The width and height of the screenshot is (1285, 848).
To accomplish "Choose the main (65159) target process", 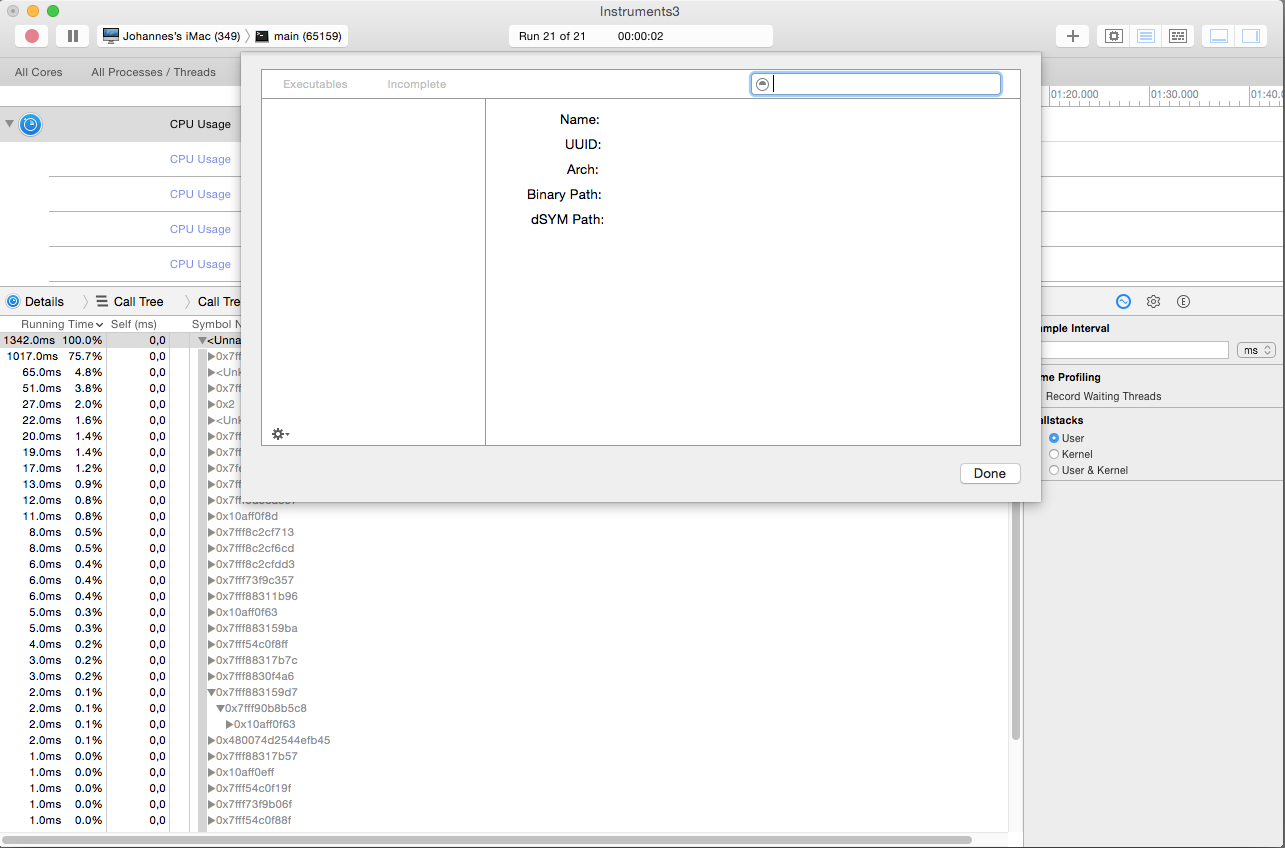I will tap(298, 36).
